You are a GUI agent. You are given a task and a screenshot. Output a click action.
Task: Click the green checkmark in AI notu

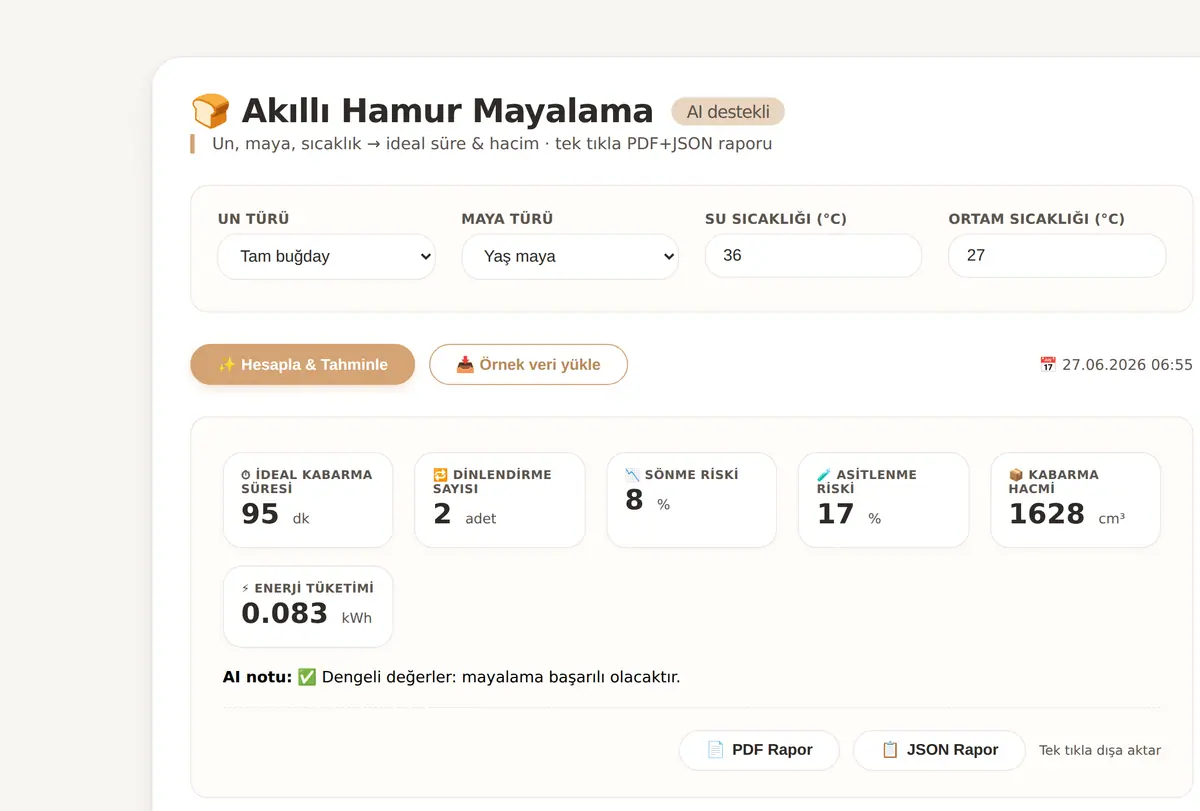[x=307, y=677]
